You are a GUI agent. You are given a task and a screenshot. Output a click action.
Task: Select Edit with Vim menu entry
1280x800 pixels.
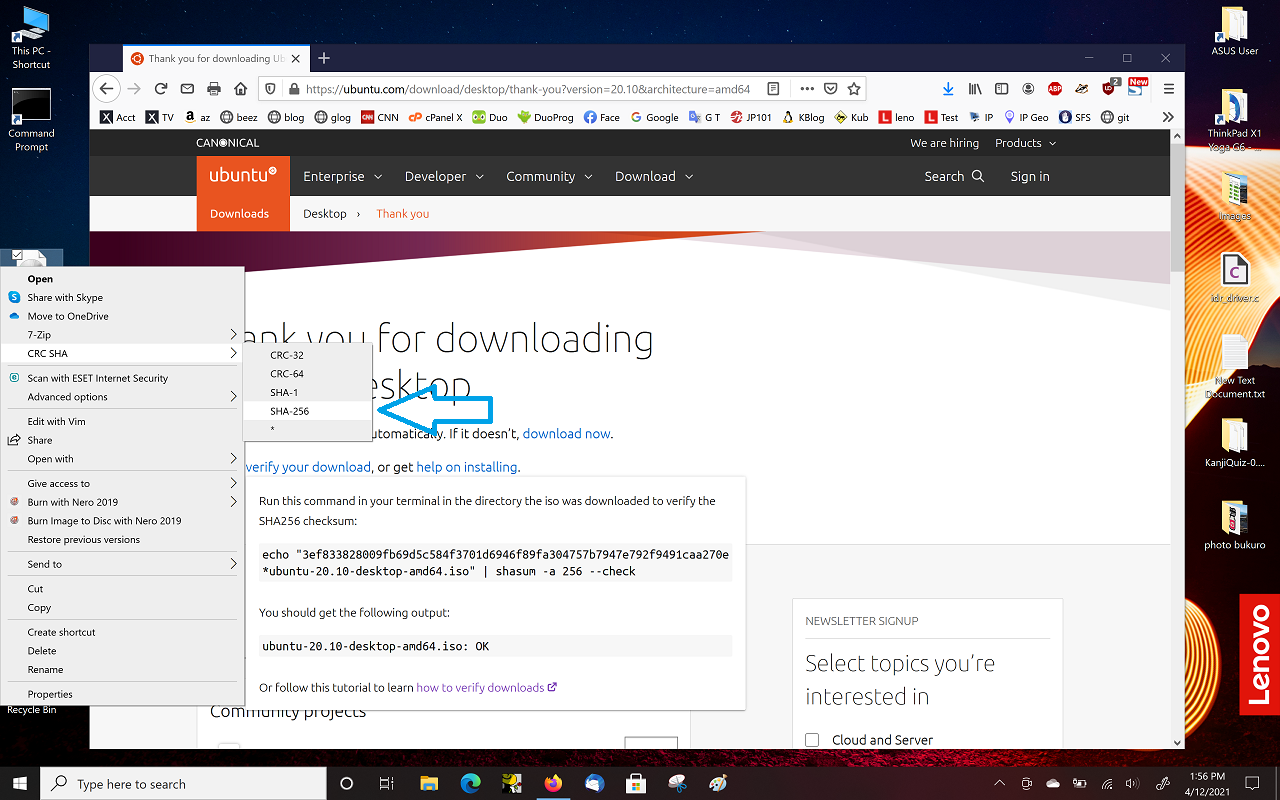[123, 421]
